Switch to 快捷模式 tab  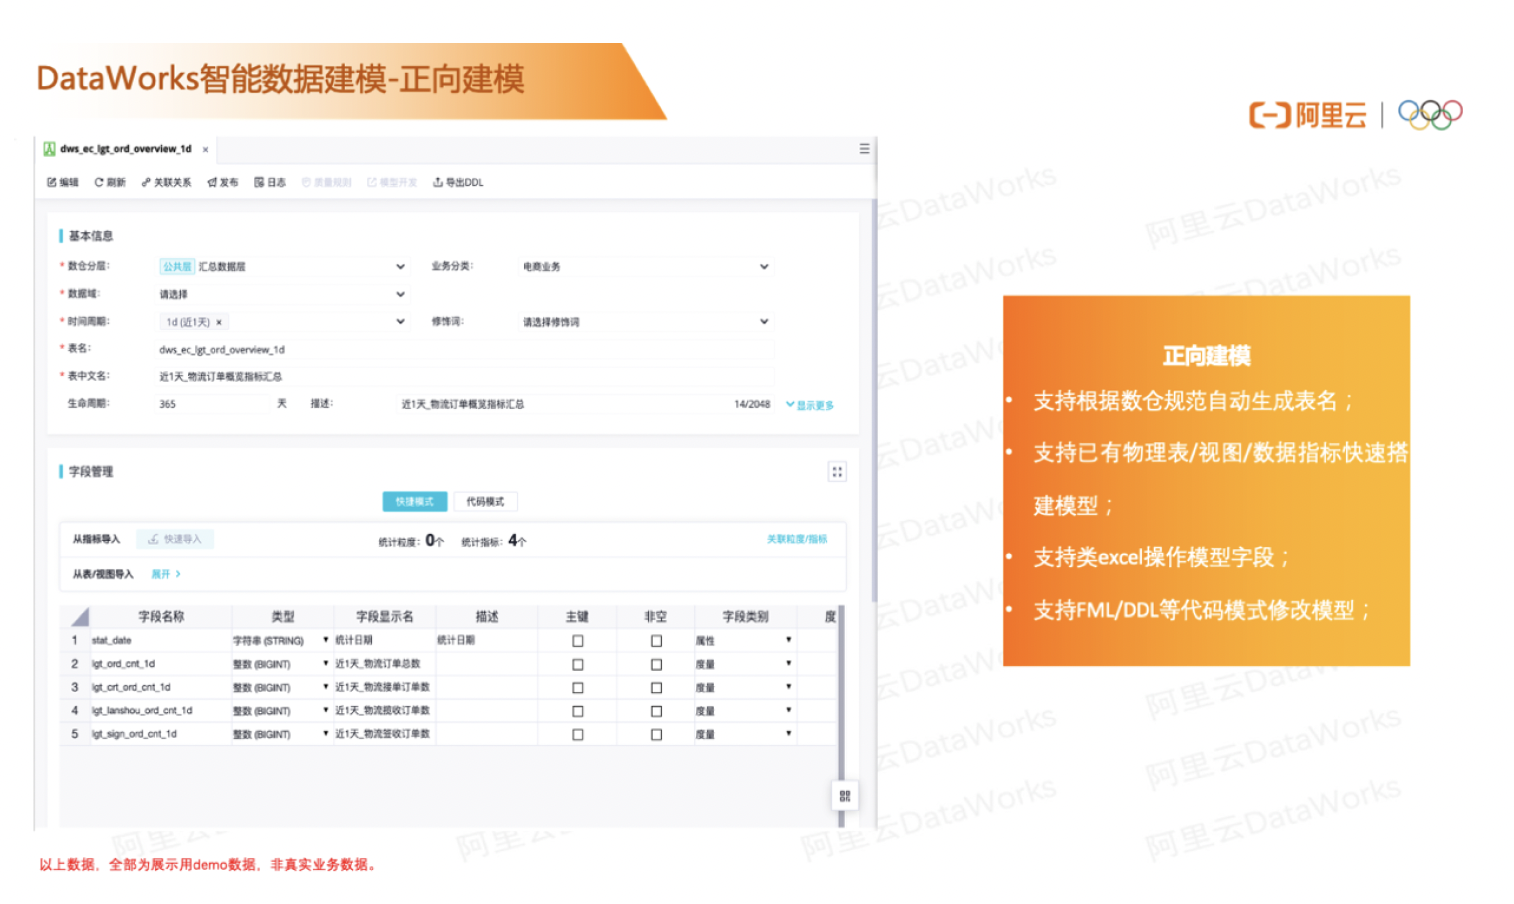coord(415,501)
